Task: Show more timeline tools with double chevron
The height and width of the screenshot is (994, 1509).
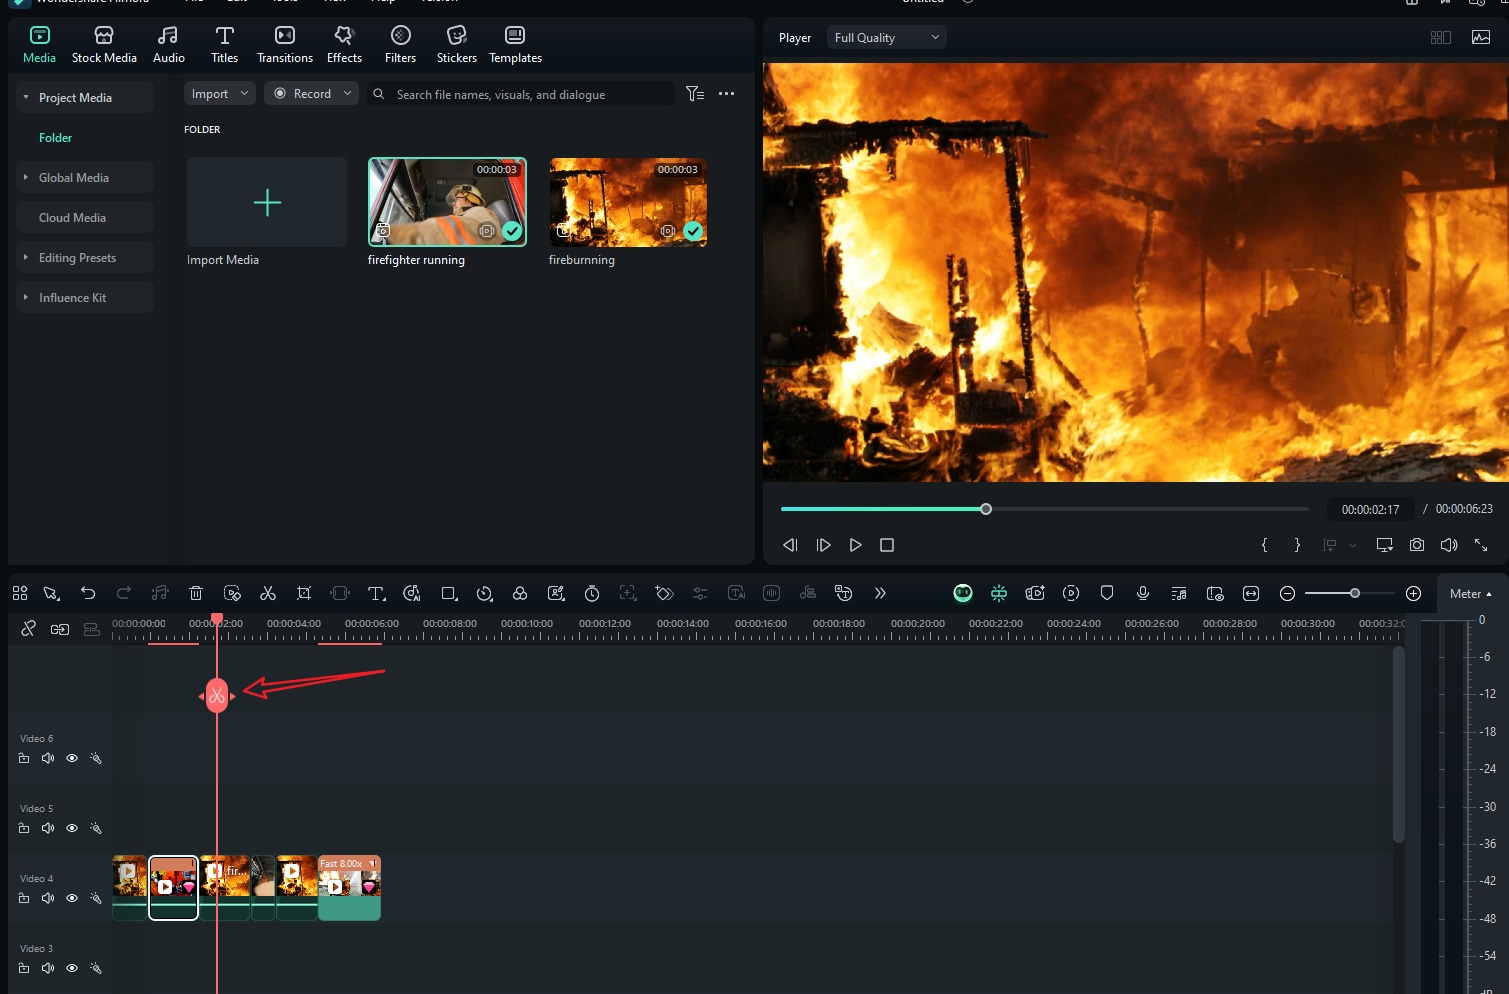Action: click(880, 594)
